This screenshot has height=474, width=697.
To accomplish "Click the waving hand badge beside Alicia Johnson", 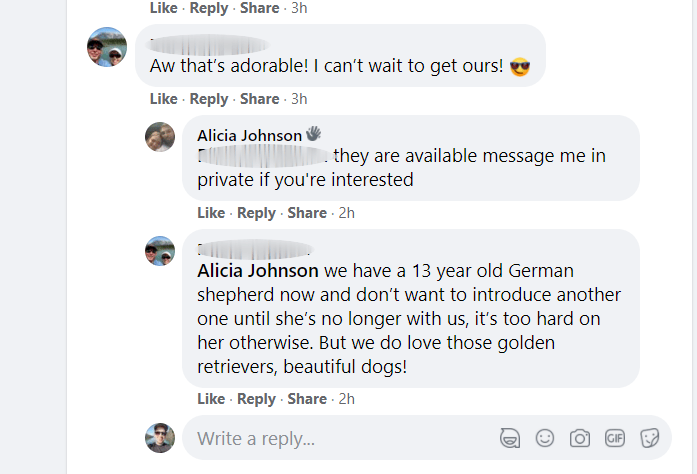I will pyautogui.click(x=313, y=133).
